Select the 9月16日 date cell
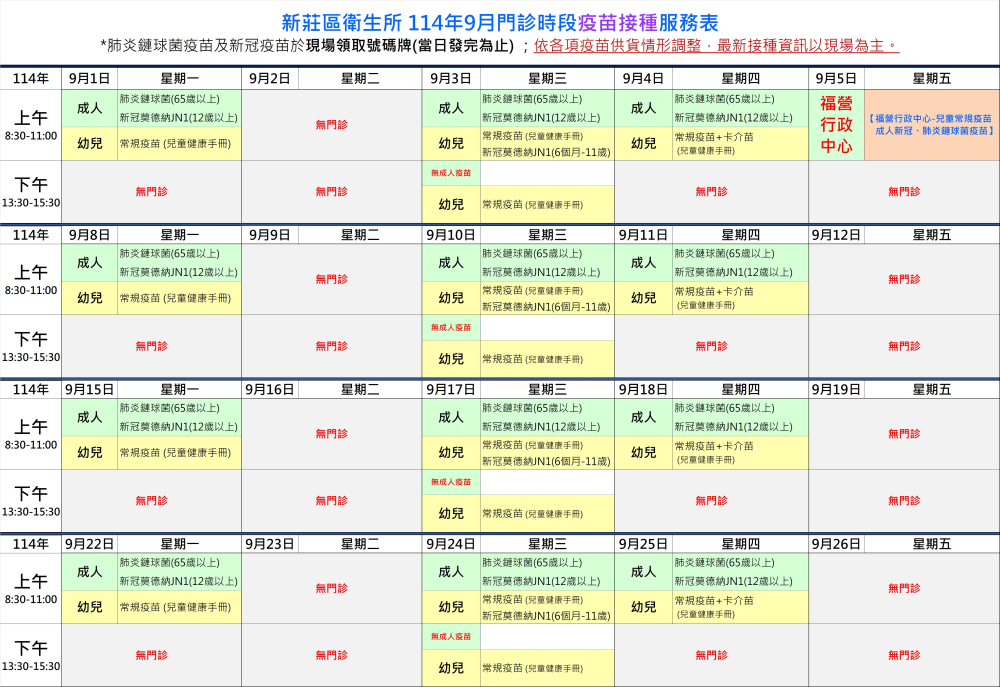The width and height of the screenshot is (1000, 687). click(x=270, y=389)
